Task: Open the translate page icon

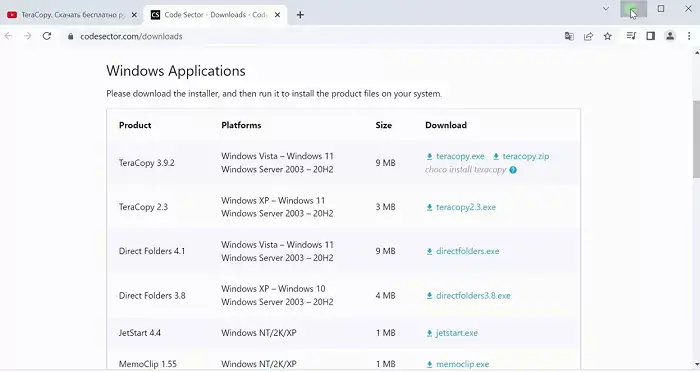Action: 569,36
